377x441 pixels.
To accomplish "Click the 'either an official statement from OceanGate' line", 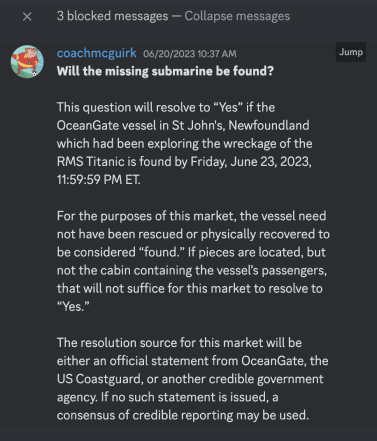I will pyautogui.click(x=192, y=361).
